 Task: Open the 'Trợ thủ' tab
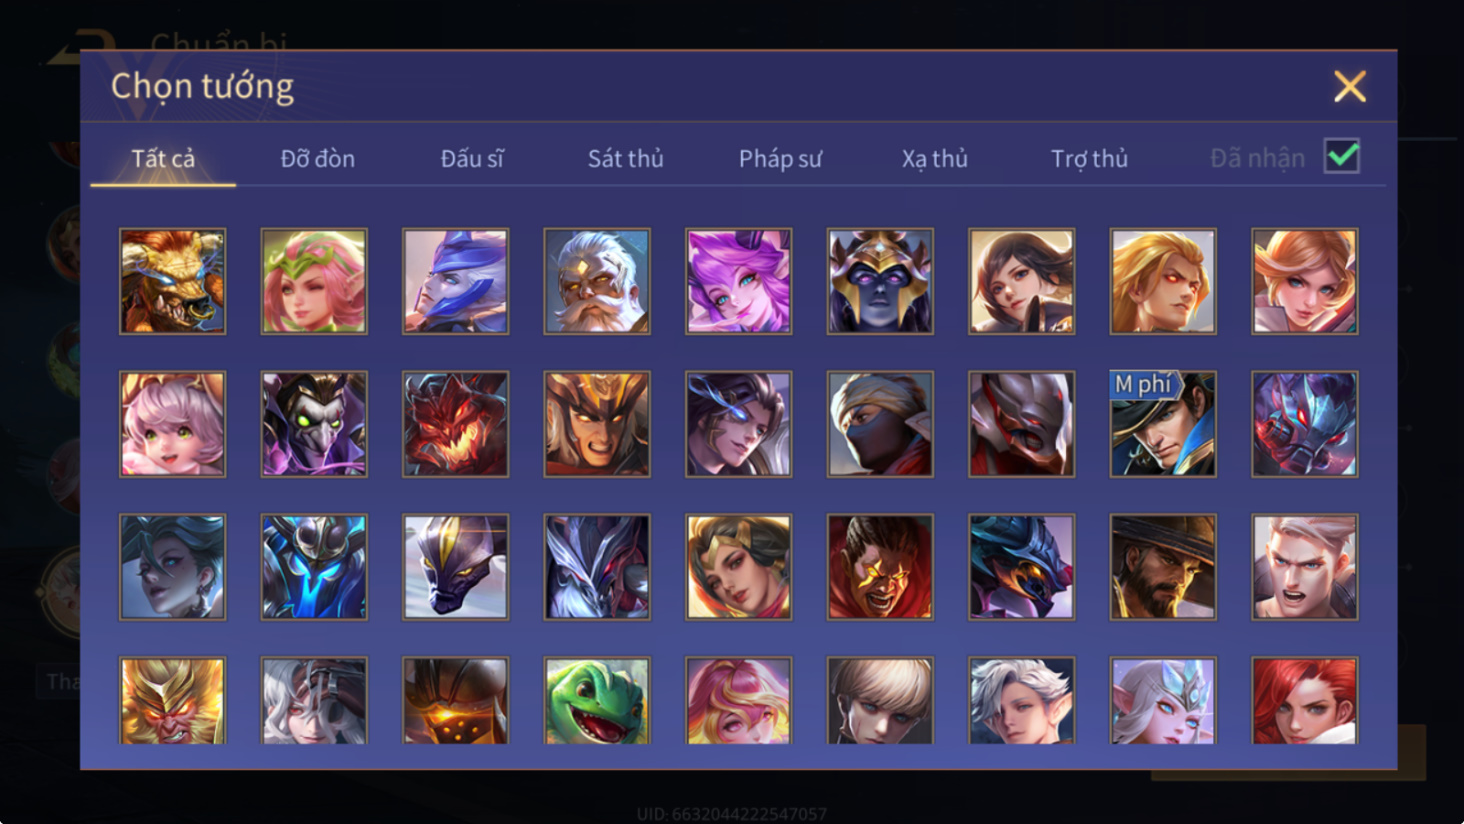(1089, 158)
